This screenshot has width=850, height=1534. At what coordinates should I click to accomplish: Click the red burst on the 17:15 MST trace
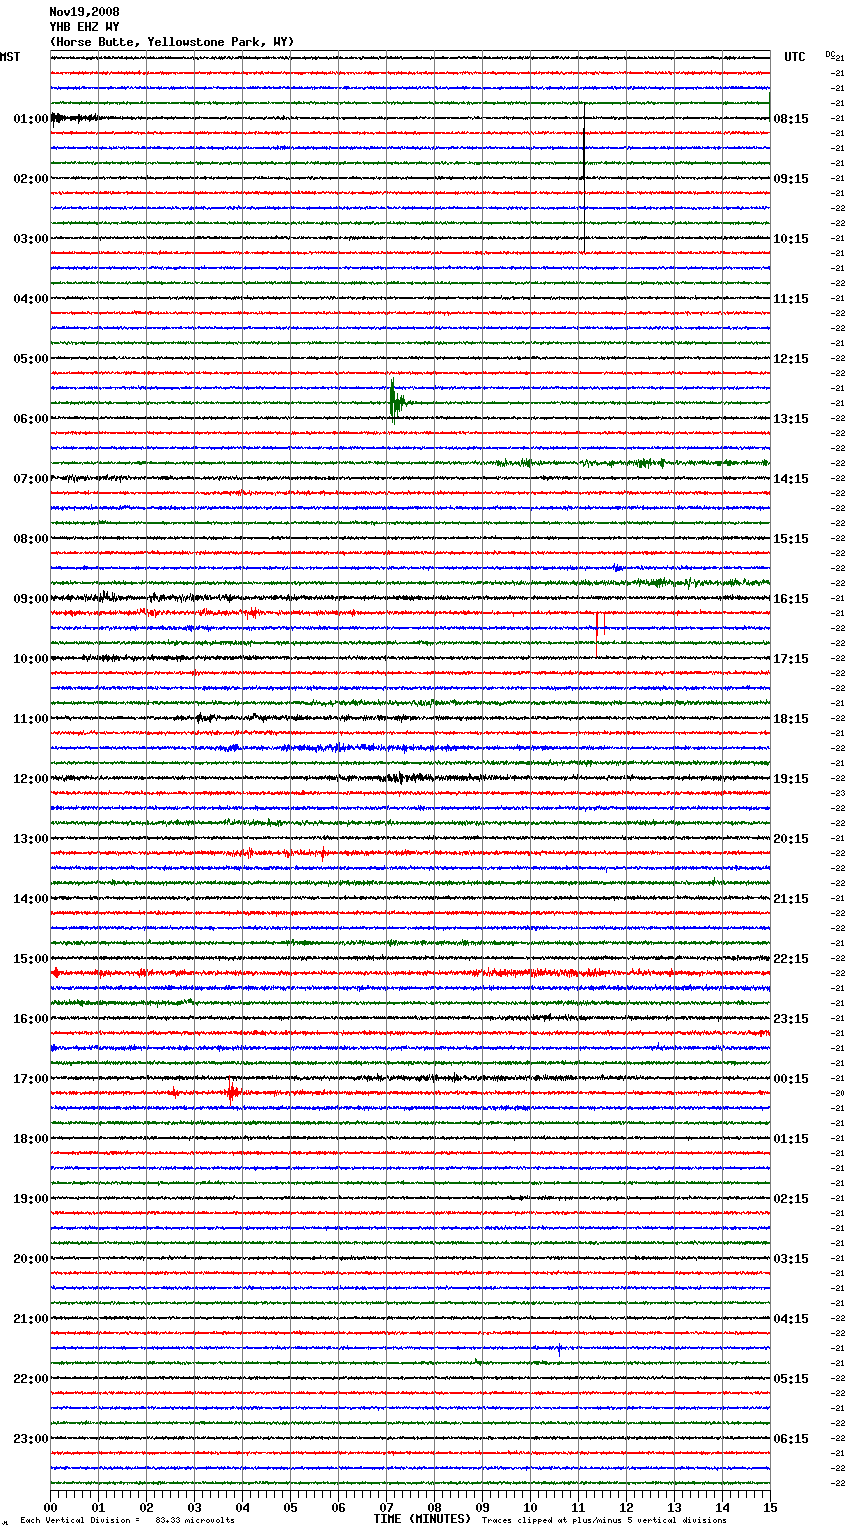232,1093
